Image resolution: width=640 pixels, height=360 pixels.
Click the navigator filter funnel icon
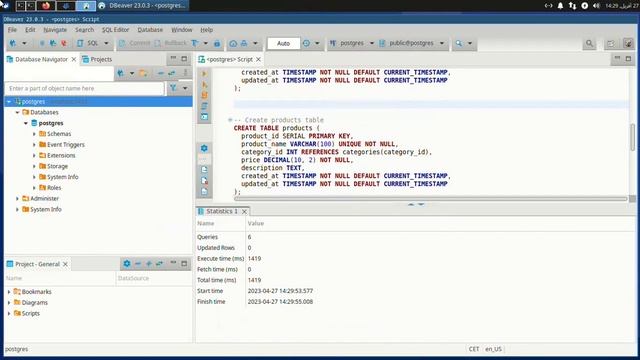point(173,88)
